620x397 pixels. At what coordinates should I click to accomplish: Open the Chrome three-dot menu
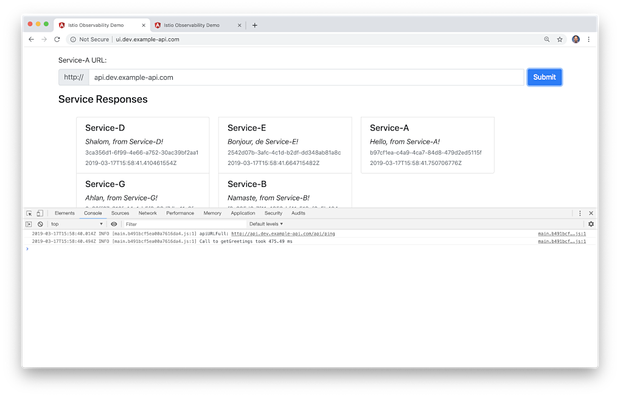588,39
